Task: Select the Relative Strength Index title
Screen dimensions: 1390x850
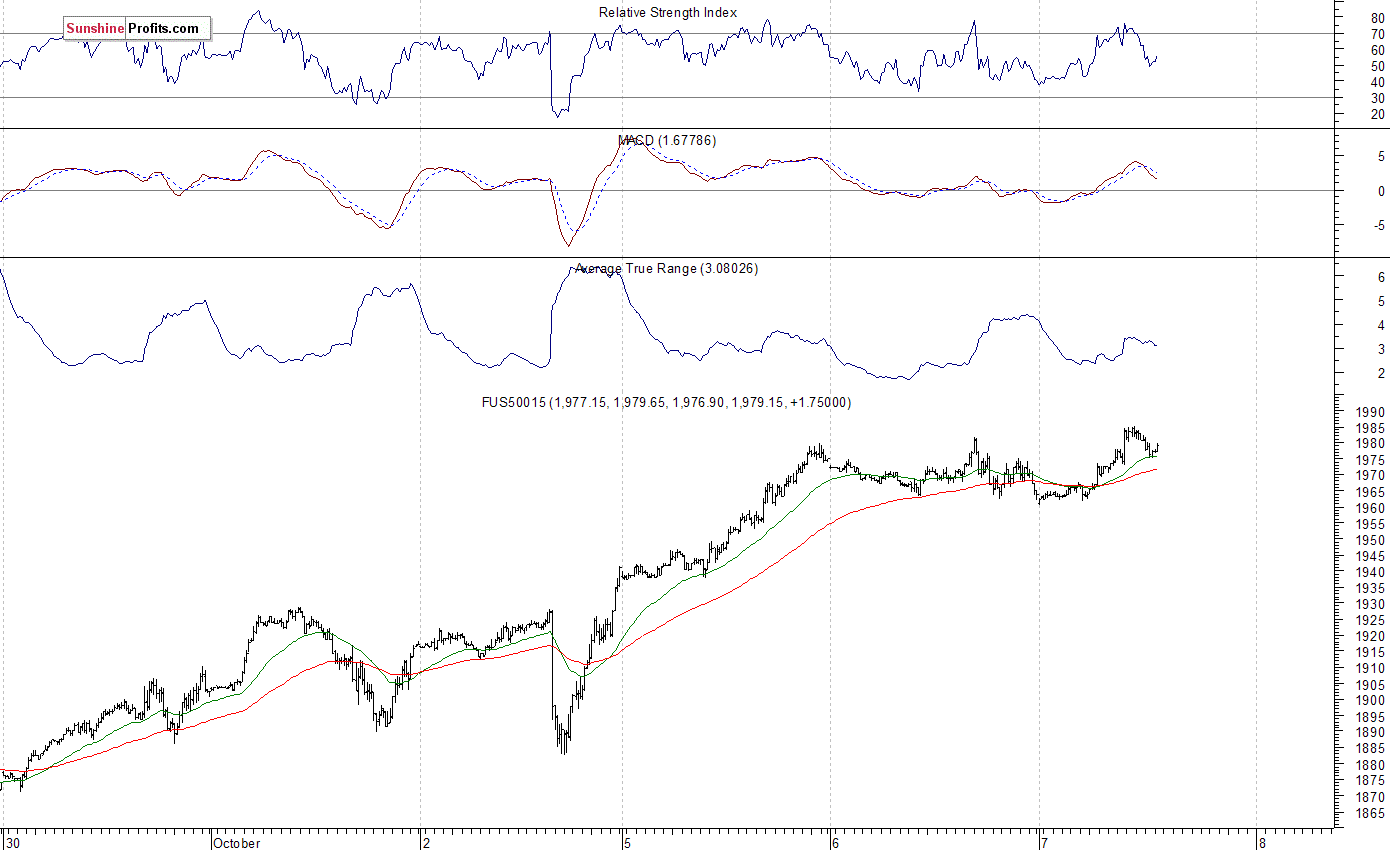Action: [x=668, y=13]
